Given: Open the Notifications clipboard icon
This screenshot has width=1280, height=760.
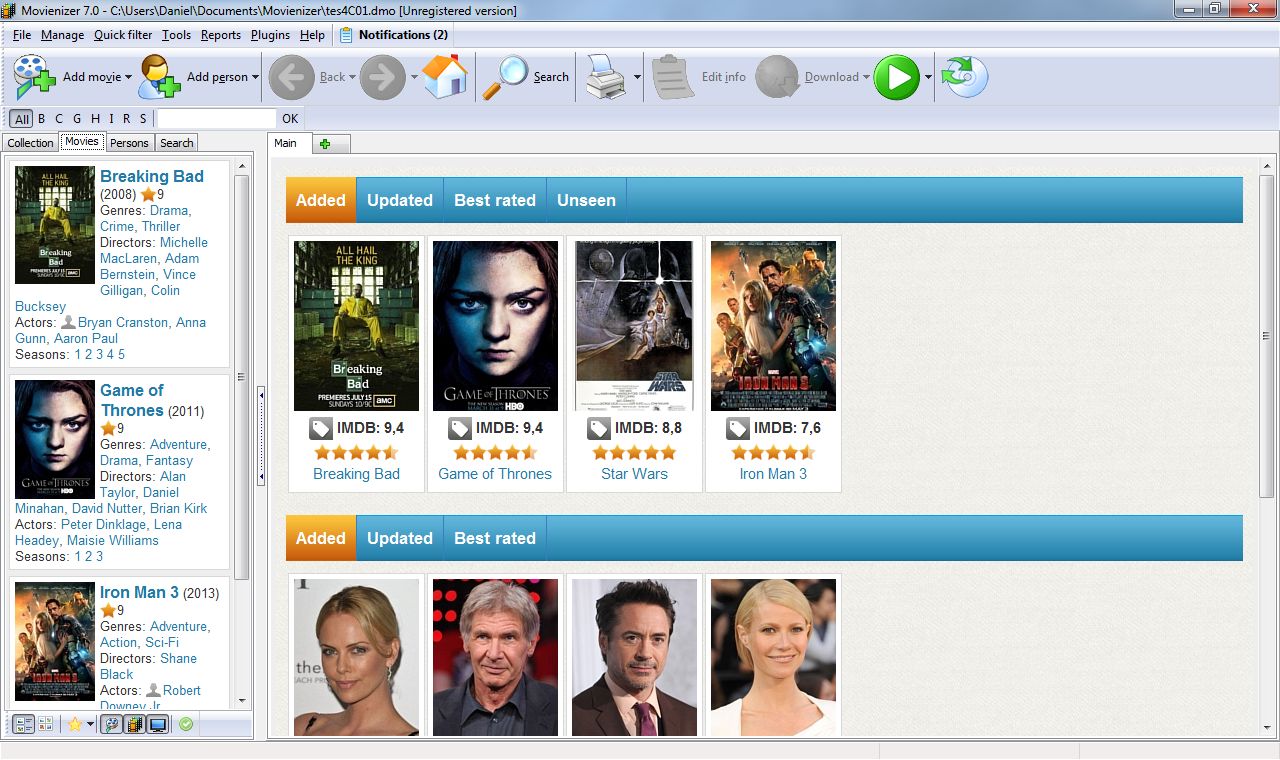Looking at the screenshot, I should (x=346, y=35).
